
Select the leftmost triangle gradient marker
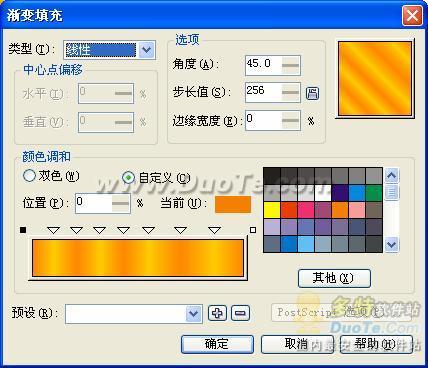pyautogui.click(x=53, y=230)
